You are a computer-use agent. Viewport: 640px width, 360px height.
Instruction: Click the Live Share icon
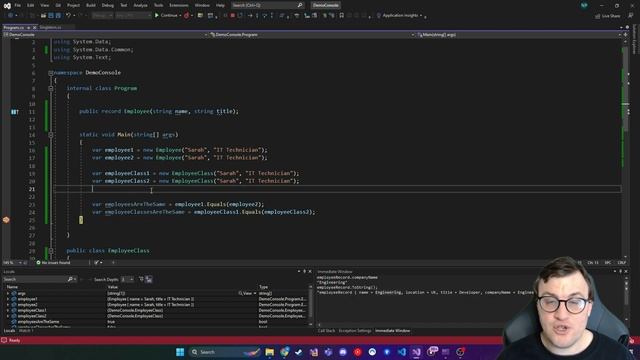tap(598, 16)
